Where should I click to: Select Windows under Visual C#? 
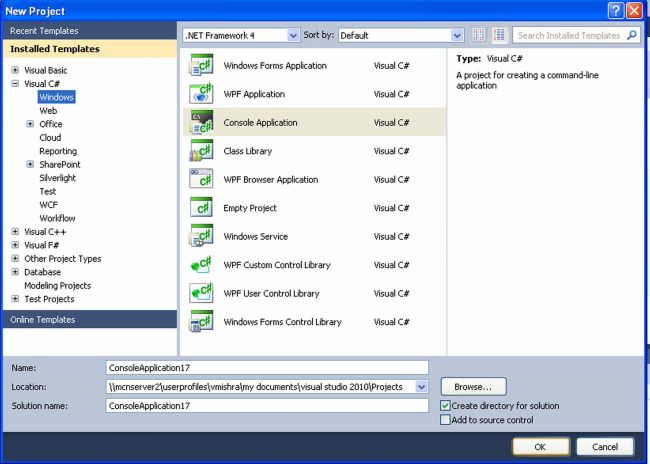point(57,97)
